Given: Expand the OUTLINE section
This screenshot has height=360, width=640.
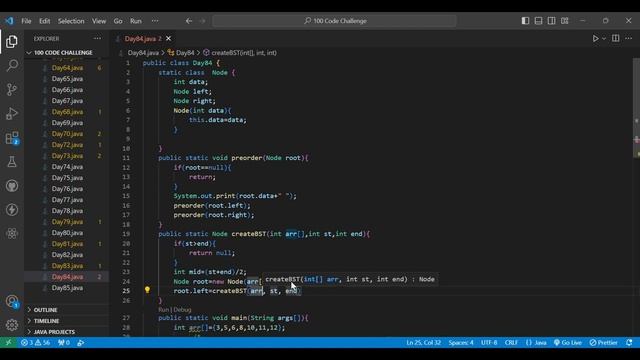Looking at the screenshot, I should (45, 310).
